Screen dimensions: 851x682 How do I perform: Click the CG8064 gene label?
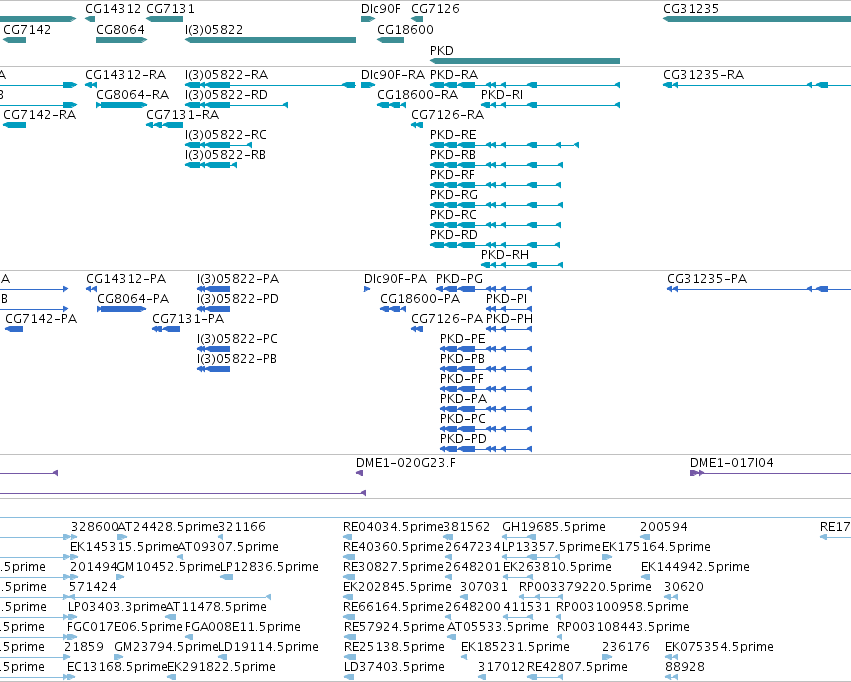tap(120, 29)
